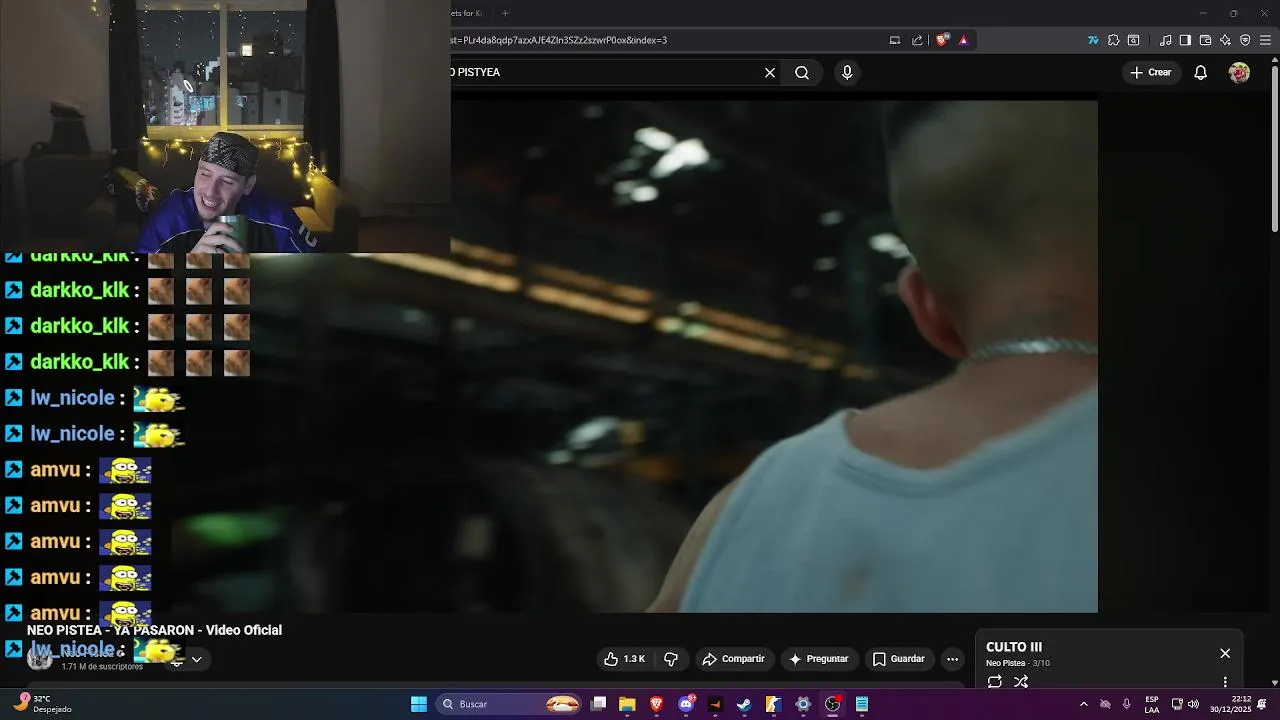Open the volume control in the tray
Image resolution: width=1280 pixels, height=720 pixels.
click(x=1193, y=704)
